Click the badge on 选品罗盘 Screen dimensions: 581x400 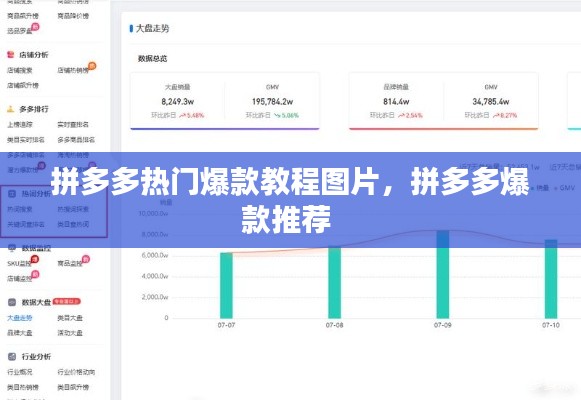pos(35,26)
